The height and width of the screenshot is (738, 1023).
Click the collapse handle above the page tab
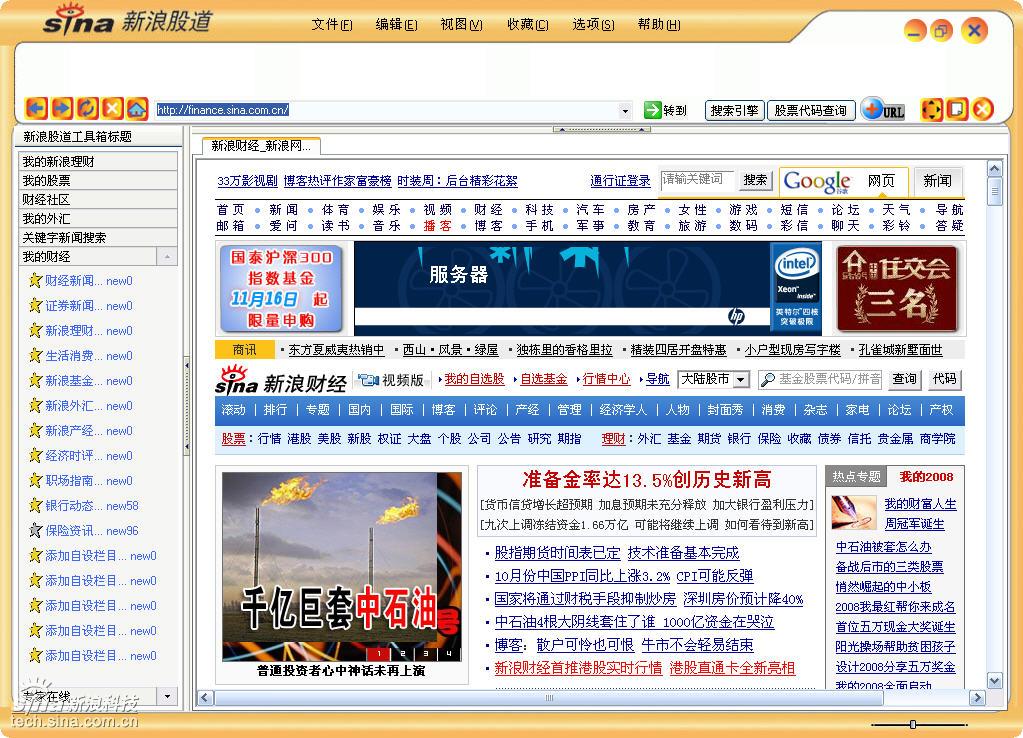click(x=601, y=129)
